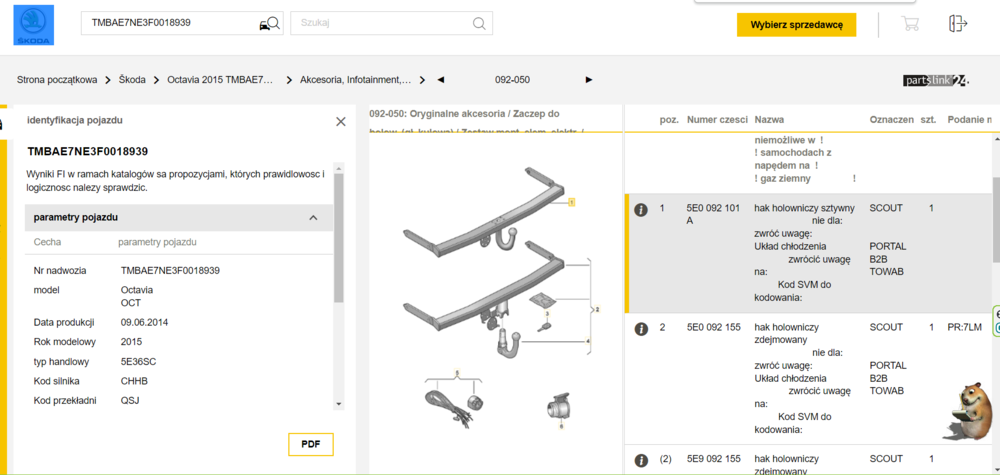Open the shopping cart
The height and width of the screenshot is (475, 1000).
(x=910, y=24)
